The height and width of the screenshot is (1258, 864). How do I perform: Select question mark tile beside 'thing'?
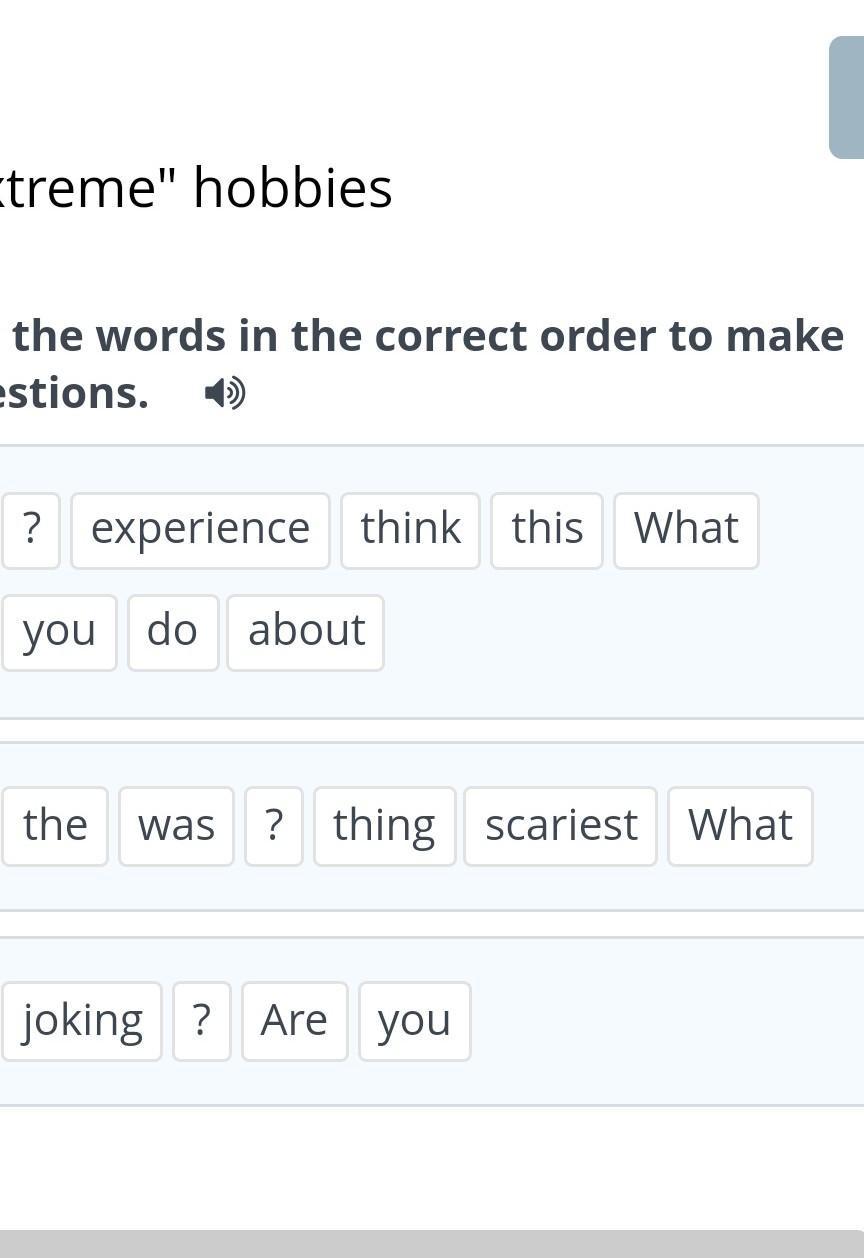[x=274, y=826]
